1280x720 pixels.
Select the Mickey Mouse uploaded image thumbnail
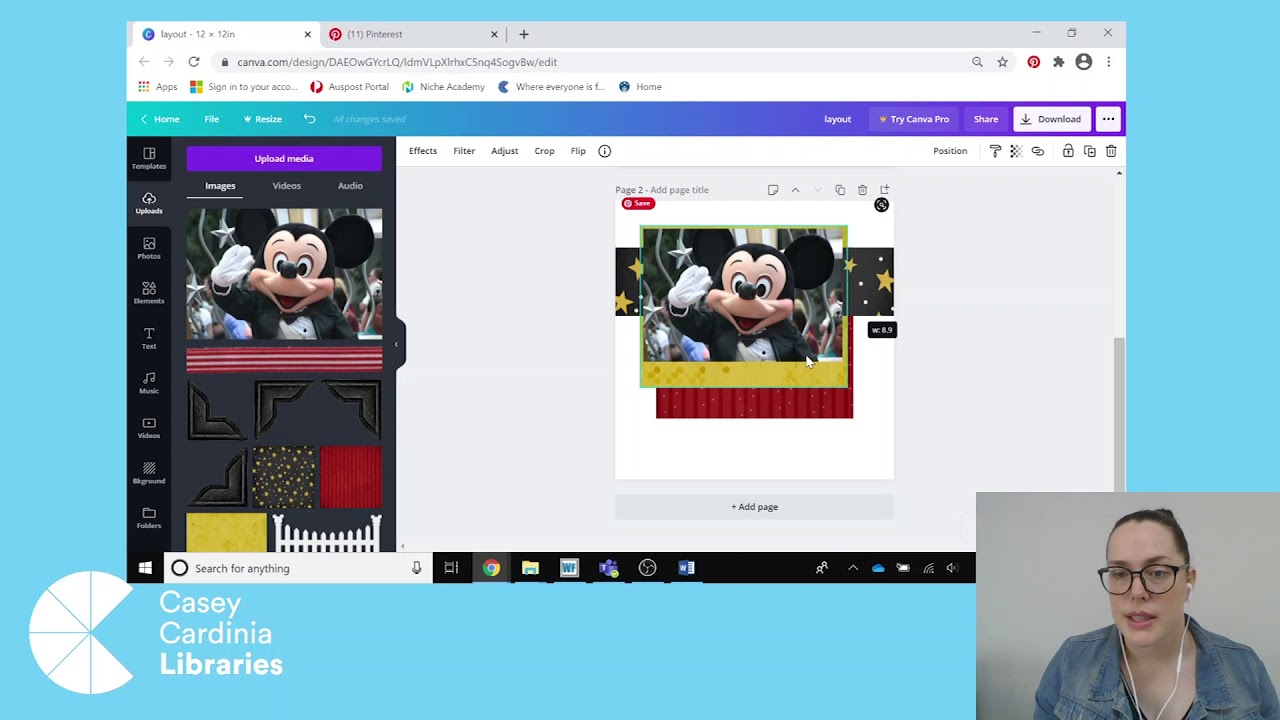pos(284,274)
